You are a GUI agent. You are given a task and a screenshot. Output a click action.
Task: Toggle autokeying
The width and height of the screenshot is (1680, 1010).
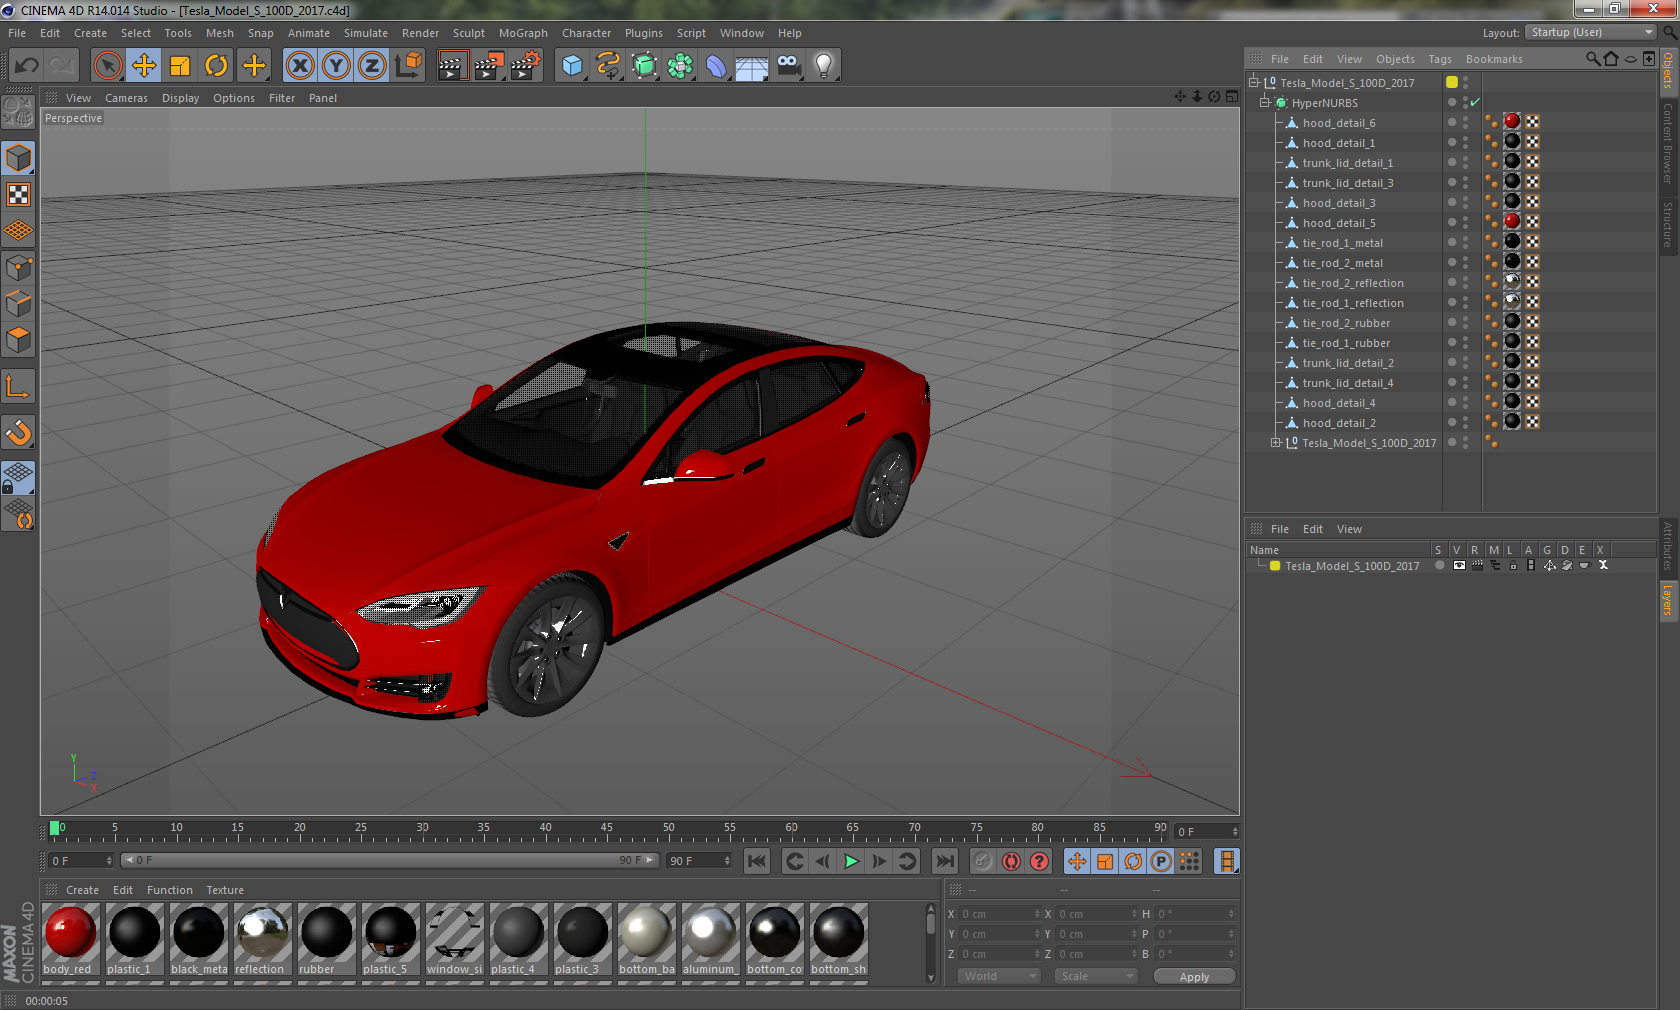pos(1011,861)
